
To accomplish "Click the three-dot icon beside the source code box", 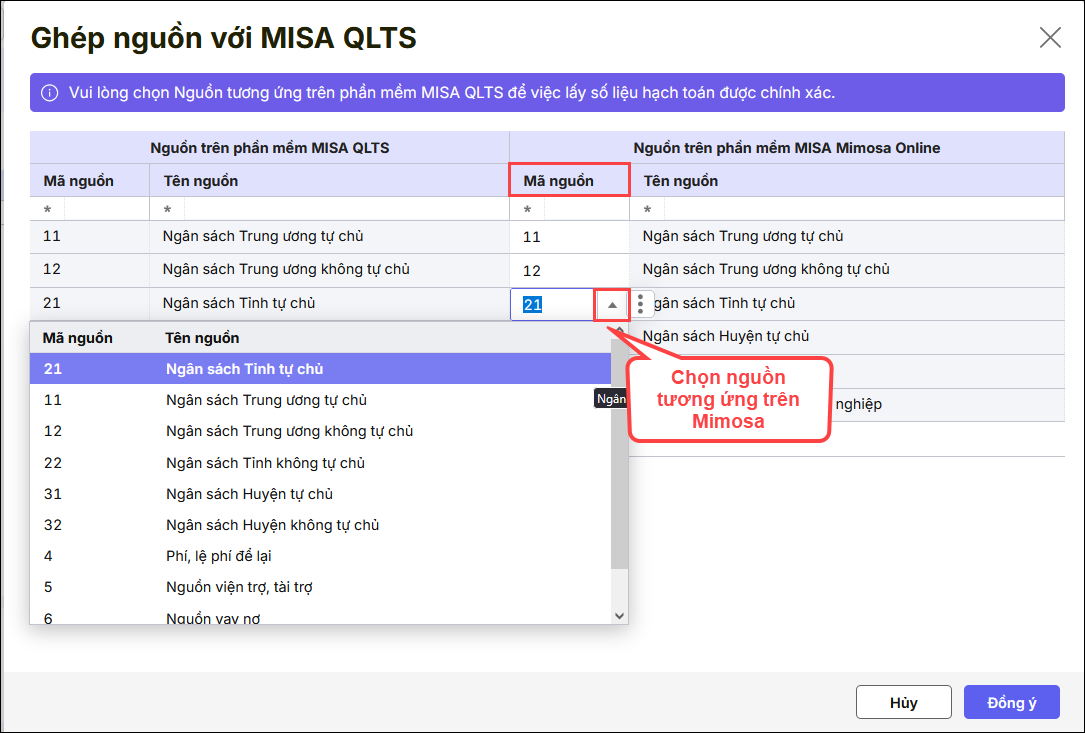I will [641, 304].
